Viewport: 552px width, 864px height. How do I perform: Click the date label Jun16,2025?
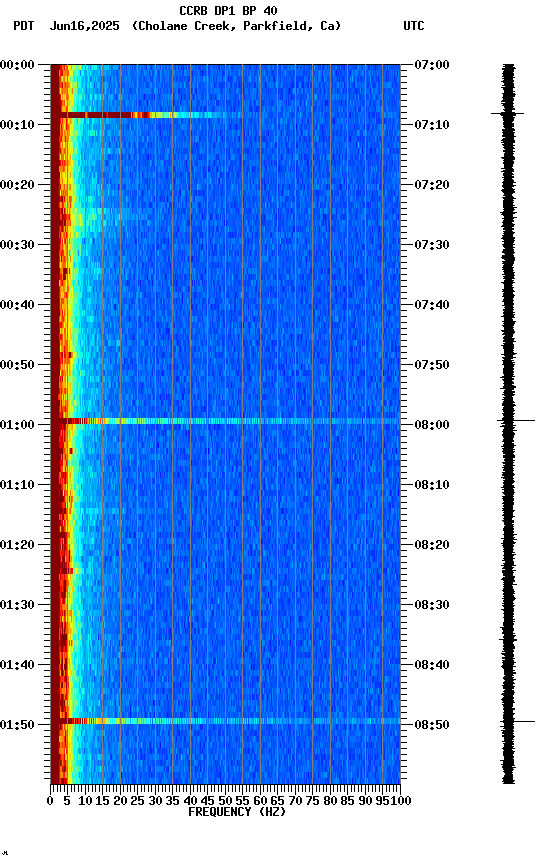pos(84,26)
